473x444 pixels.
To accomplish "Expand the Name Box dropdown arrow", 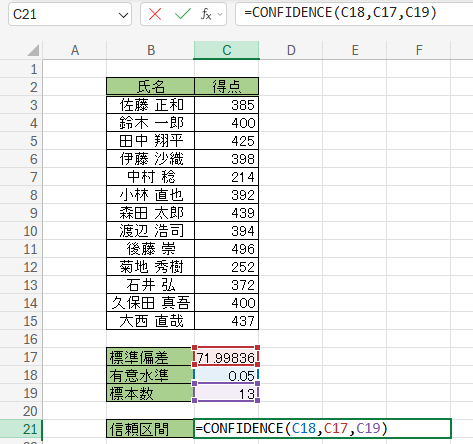I will (x=123, y=15).
